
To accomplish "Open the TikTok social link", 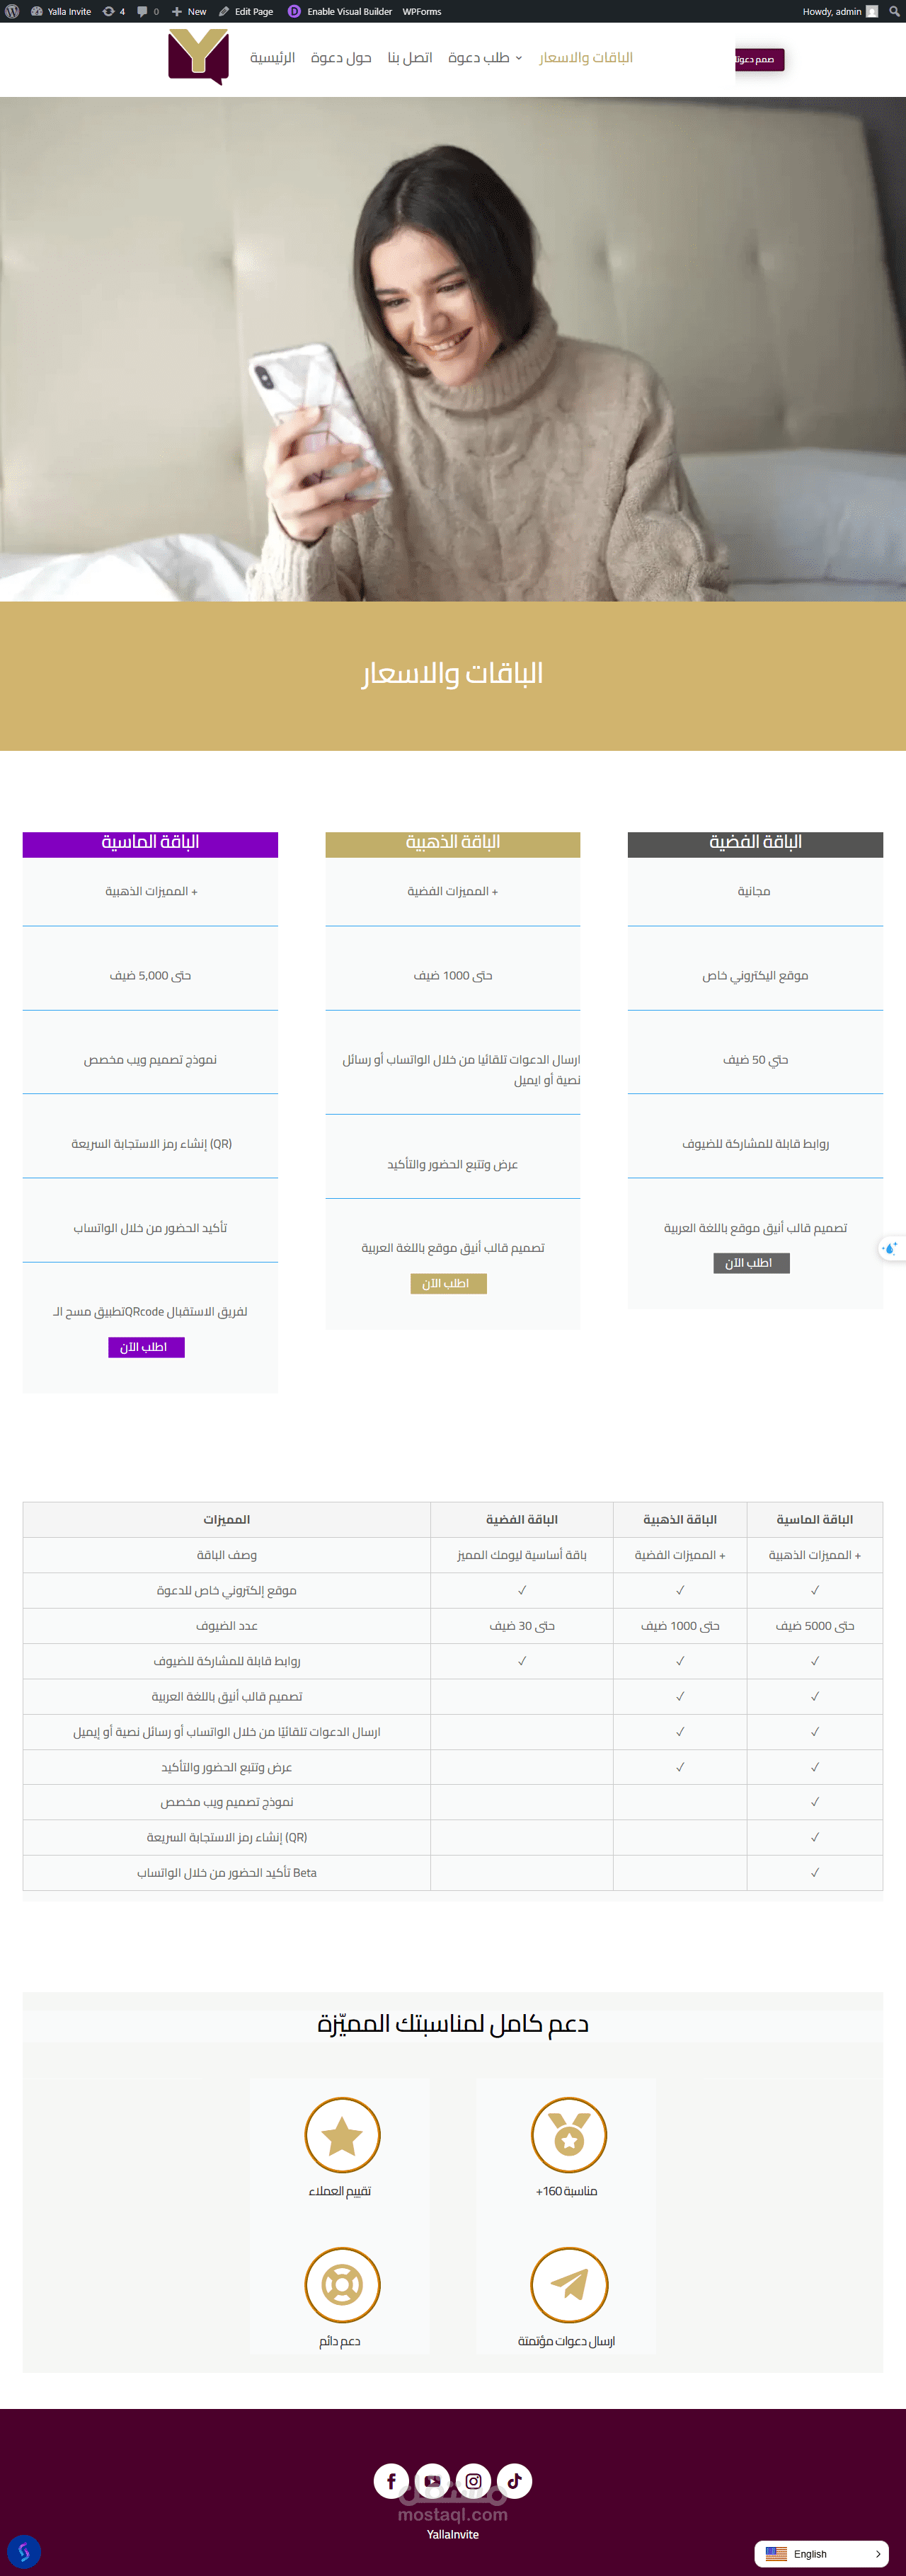I will (514, 2480).
